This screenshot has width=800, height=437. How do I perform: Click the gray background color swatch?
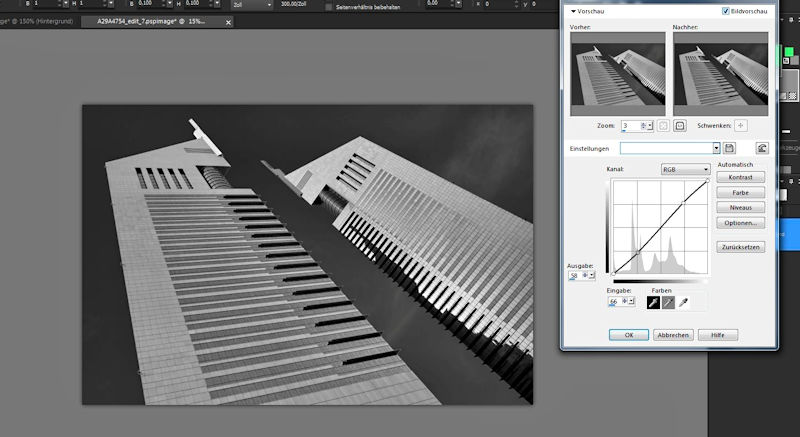coord(794,61)
